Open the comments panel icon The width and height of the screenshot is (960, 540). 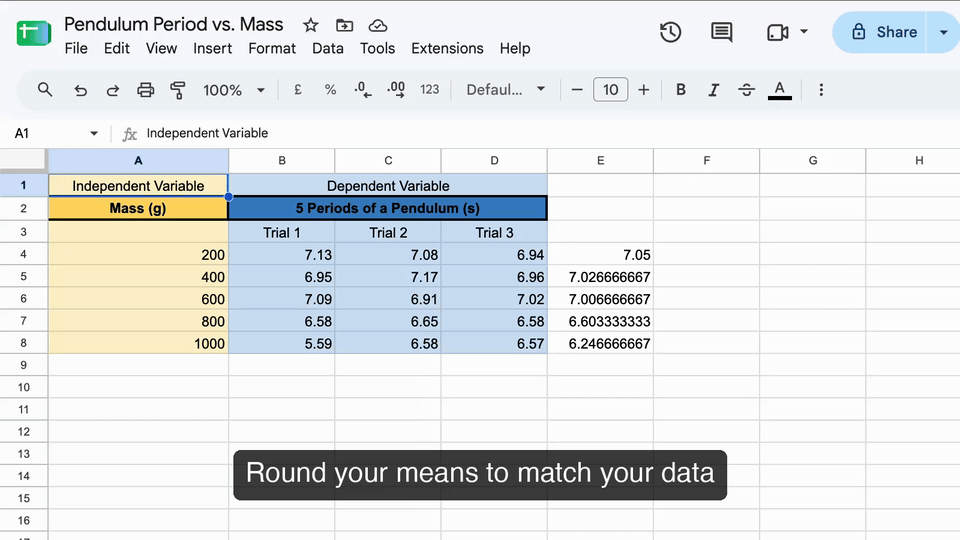[x=721, y=32]
